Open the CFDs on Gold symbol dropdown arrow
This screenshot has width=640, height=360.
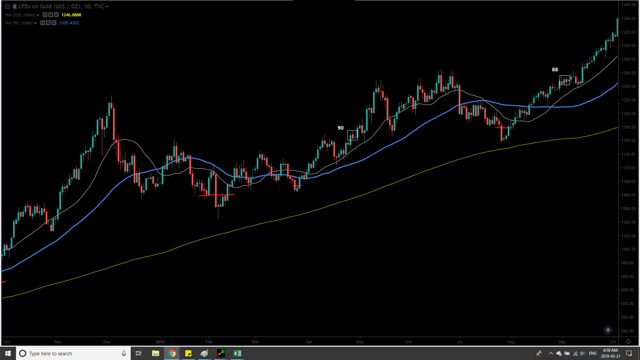pos(107,7)
